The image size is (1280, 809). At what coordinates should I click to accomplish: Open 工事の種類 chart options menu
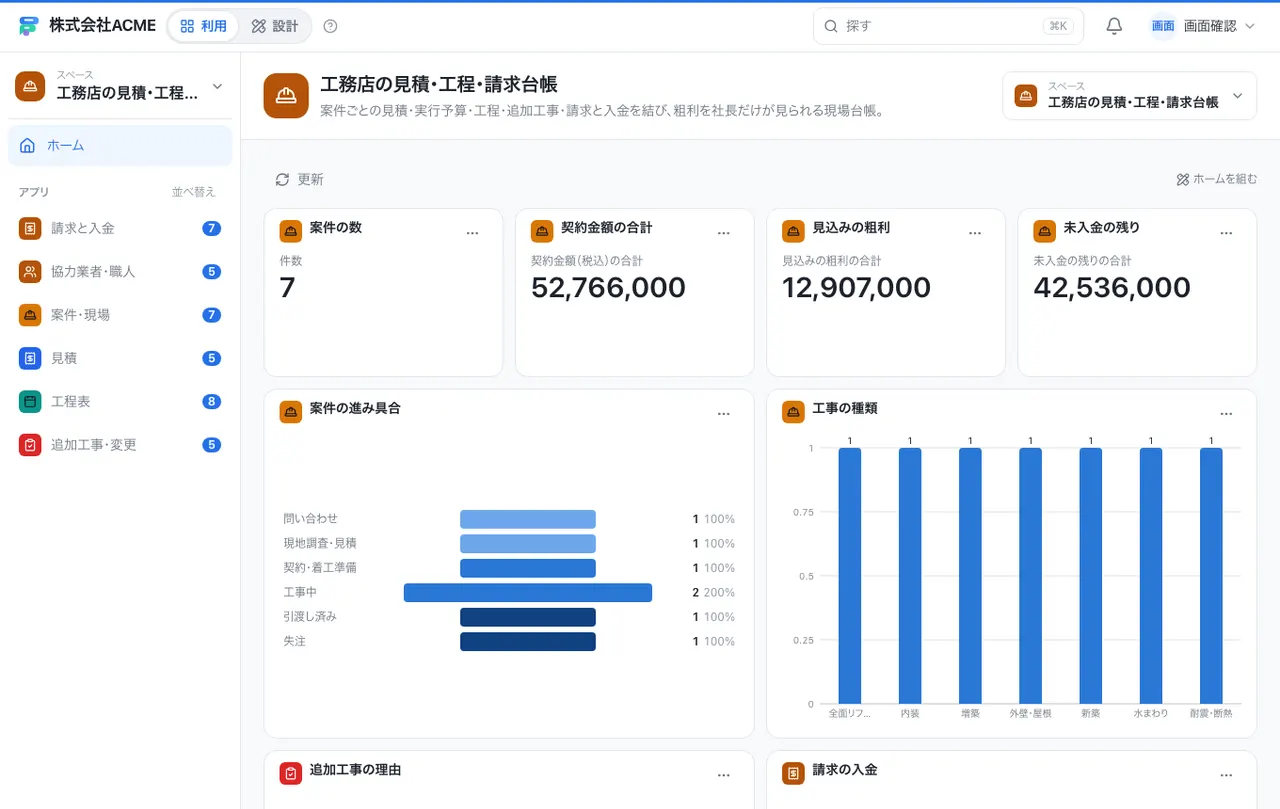pos(1227,414)
